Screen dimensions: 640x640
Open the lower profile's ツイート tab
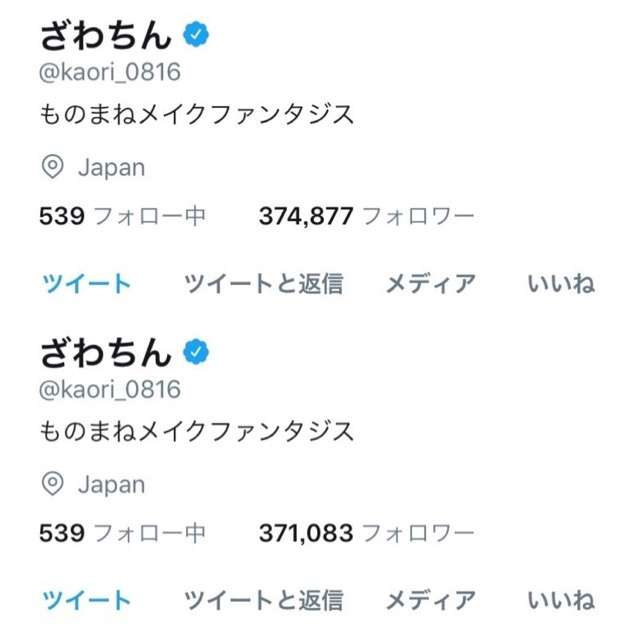point(87,600)
